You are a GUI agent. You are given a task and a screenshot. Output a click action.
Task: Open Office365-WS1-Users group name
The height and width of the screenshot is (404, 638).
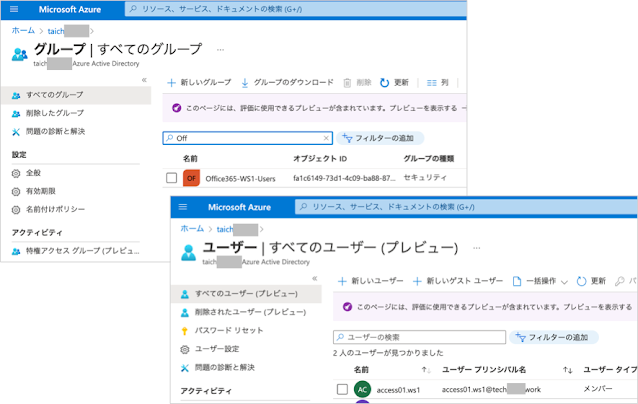tap(240, 179)
